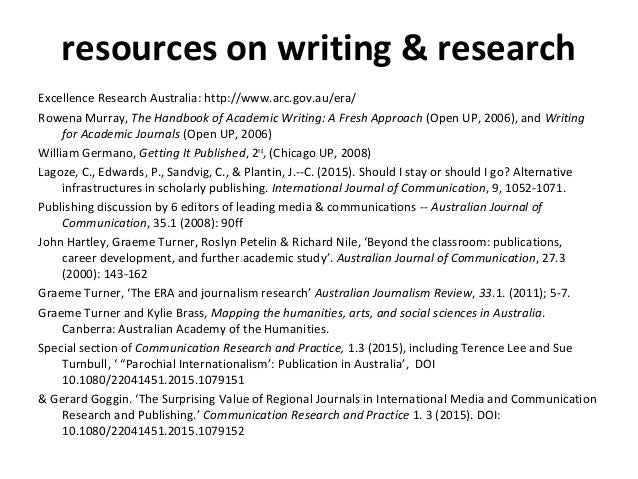This screenshot has width=638, height=479.
Task: Click 'Australian Journalism Review' journal name
Action: (x=393, y=293)
